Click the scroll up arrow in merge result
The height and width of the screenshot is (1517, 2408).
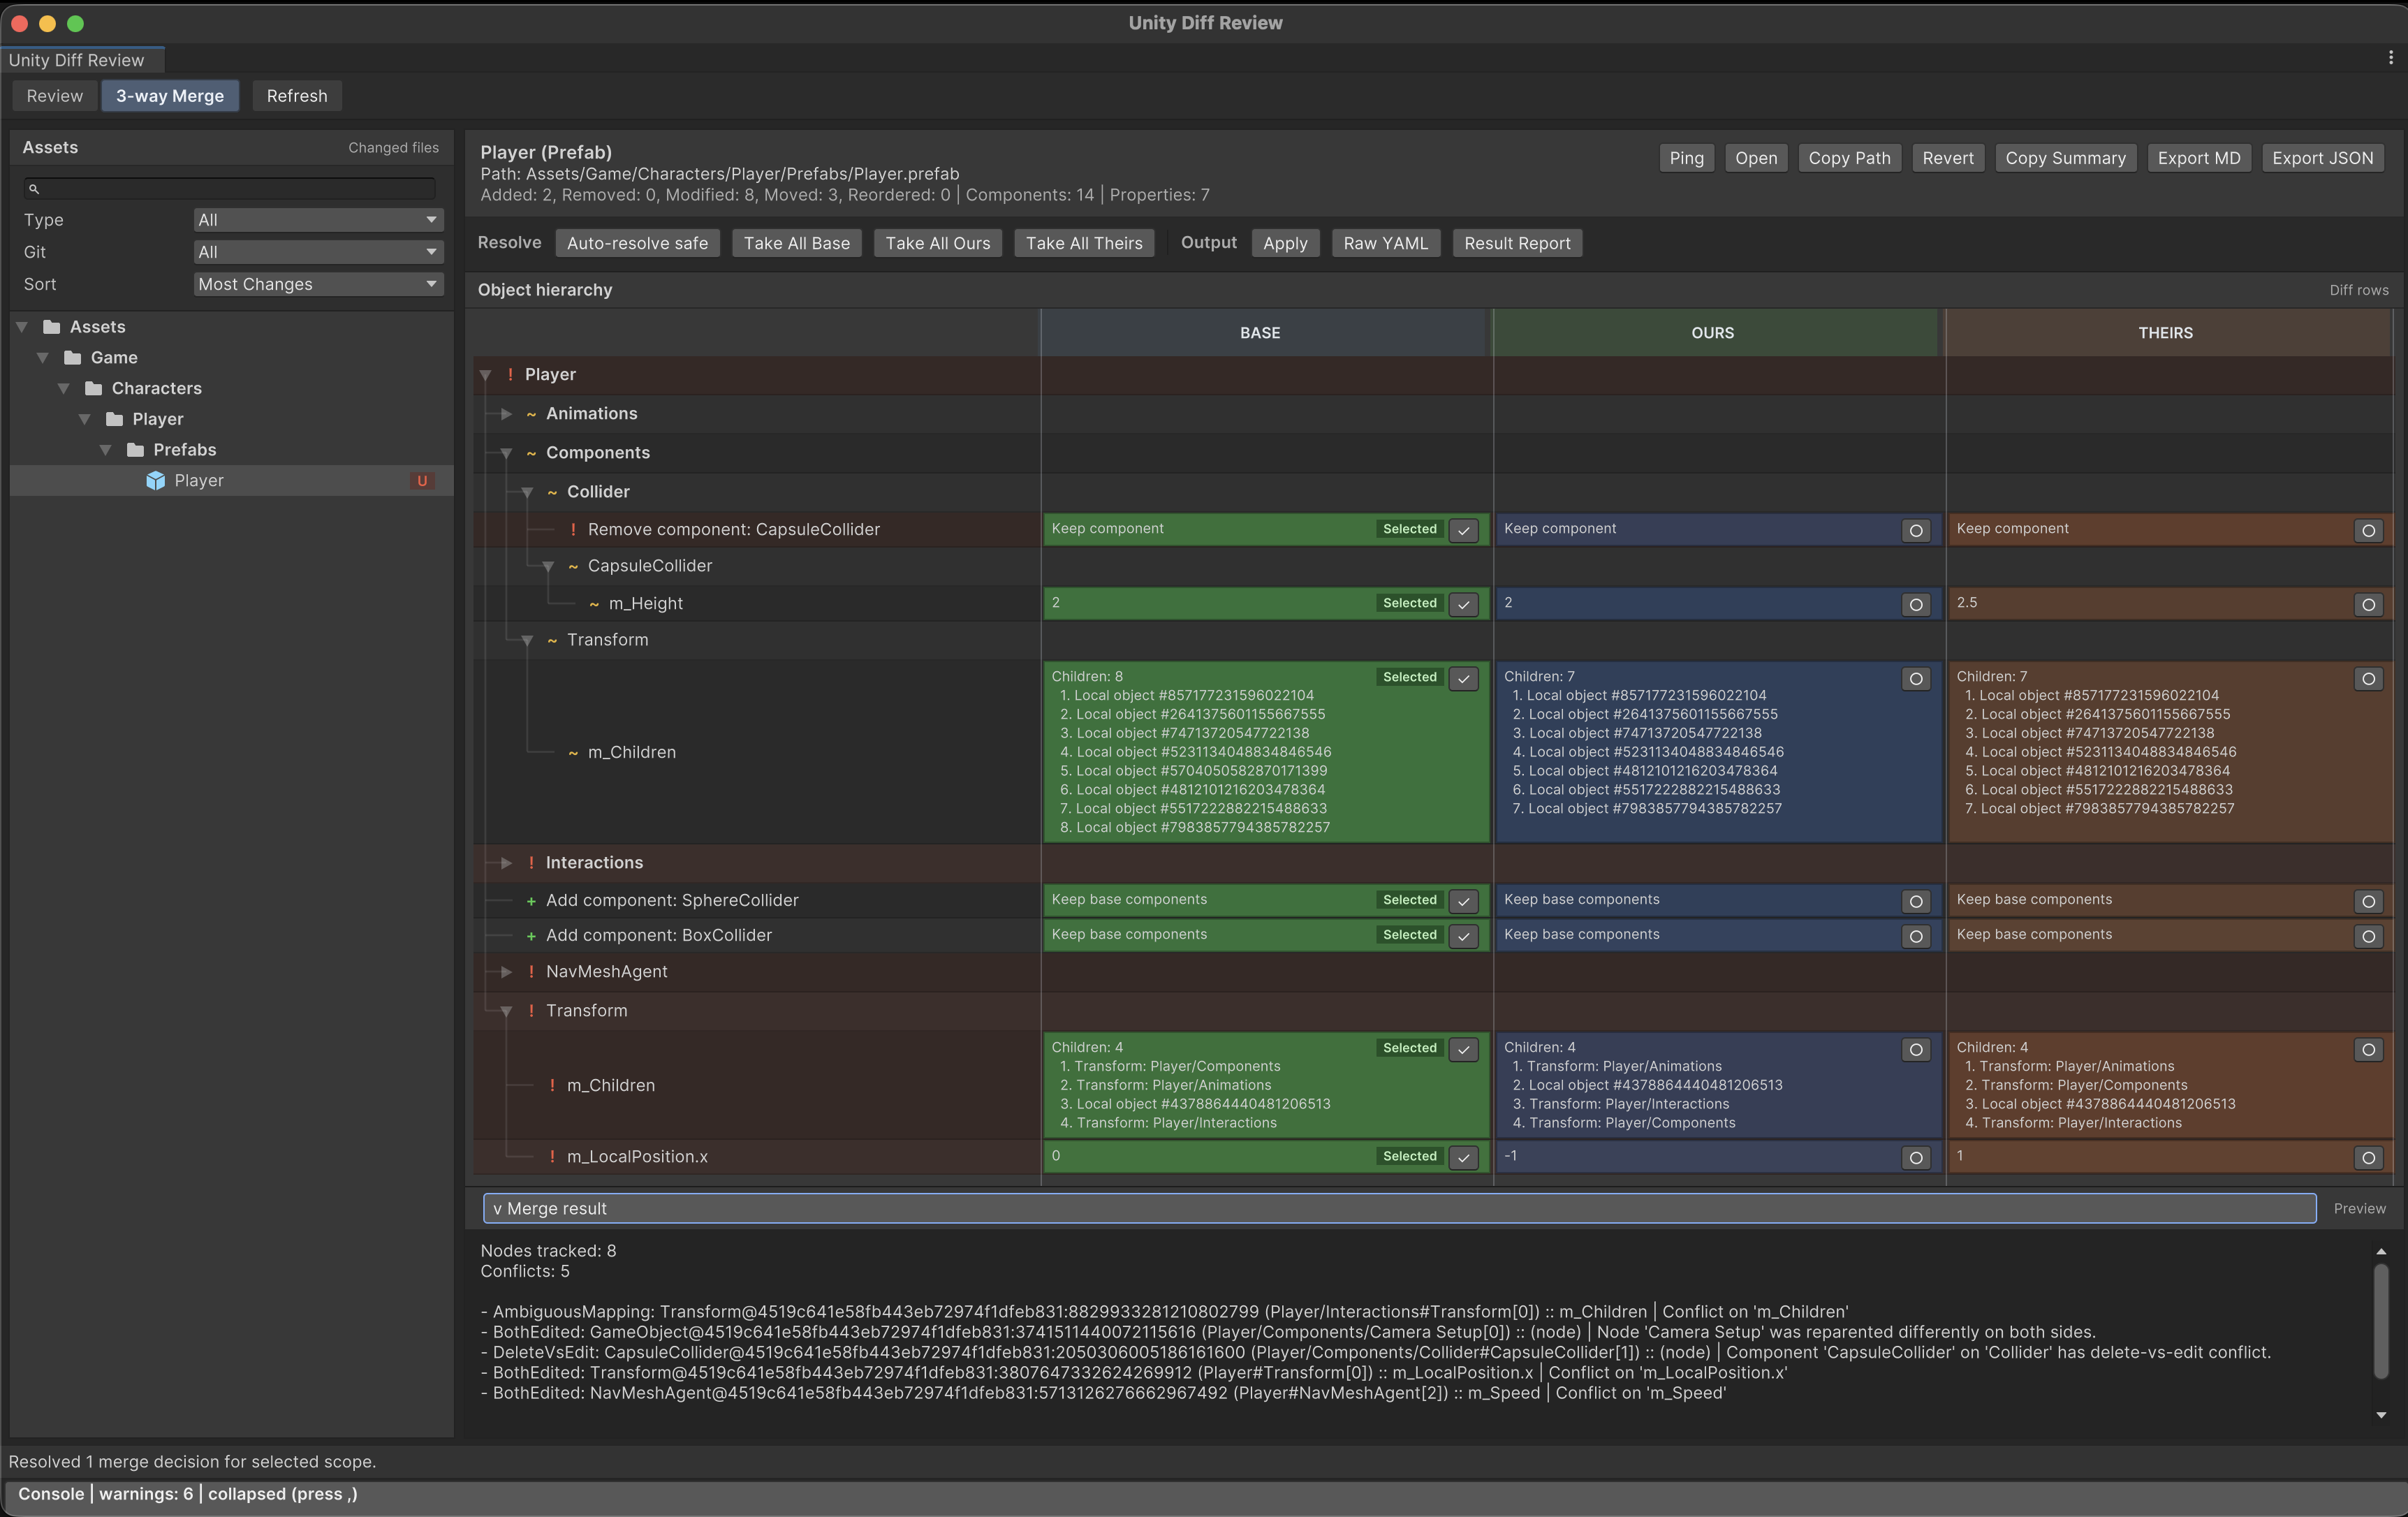pyautogui.click(x=2381, y=1252)
